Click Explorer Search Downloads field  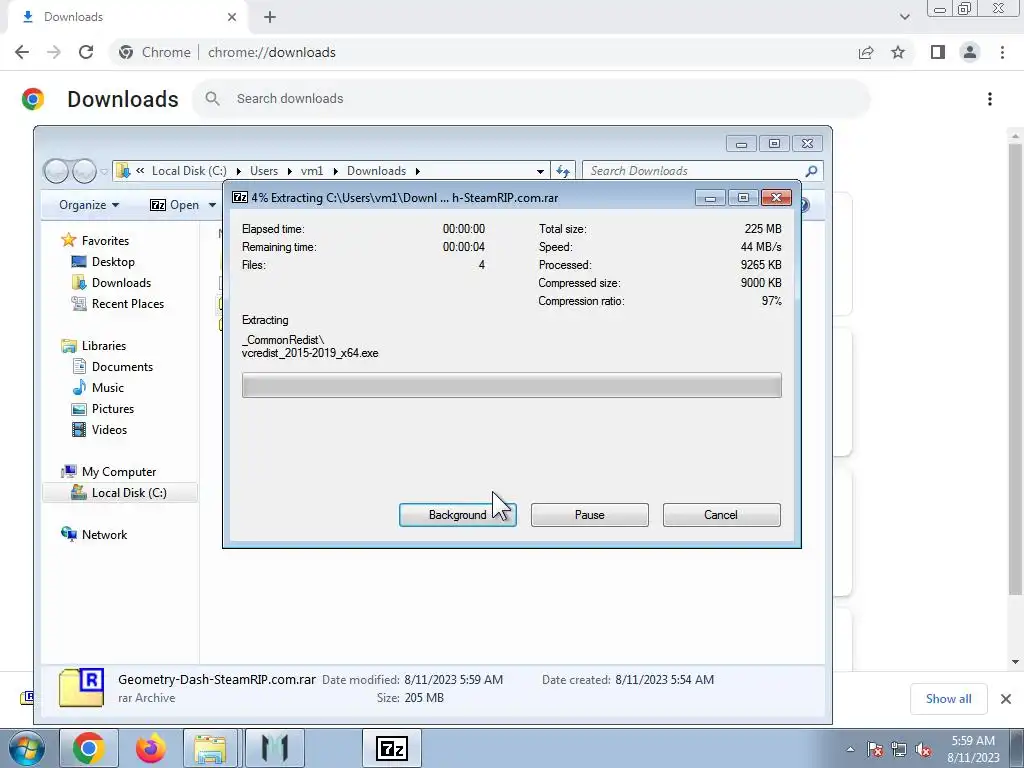click(x=696, y=171)
